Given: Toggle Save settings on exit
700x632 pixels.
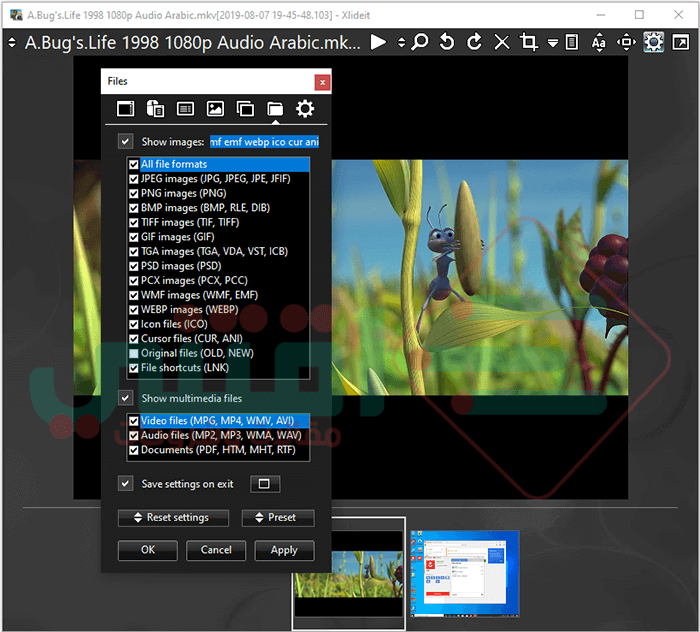Looking at the screenshot, I should [x=125, y=484].
